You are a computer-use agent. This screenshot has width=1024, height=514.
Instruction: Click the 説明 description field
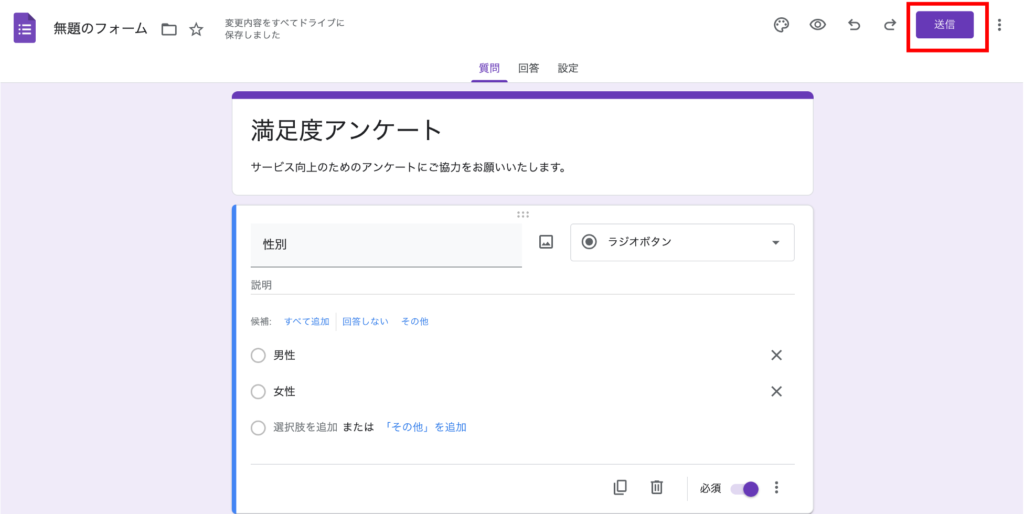click(522, 285)
